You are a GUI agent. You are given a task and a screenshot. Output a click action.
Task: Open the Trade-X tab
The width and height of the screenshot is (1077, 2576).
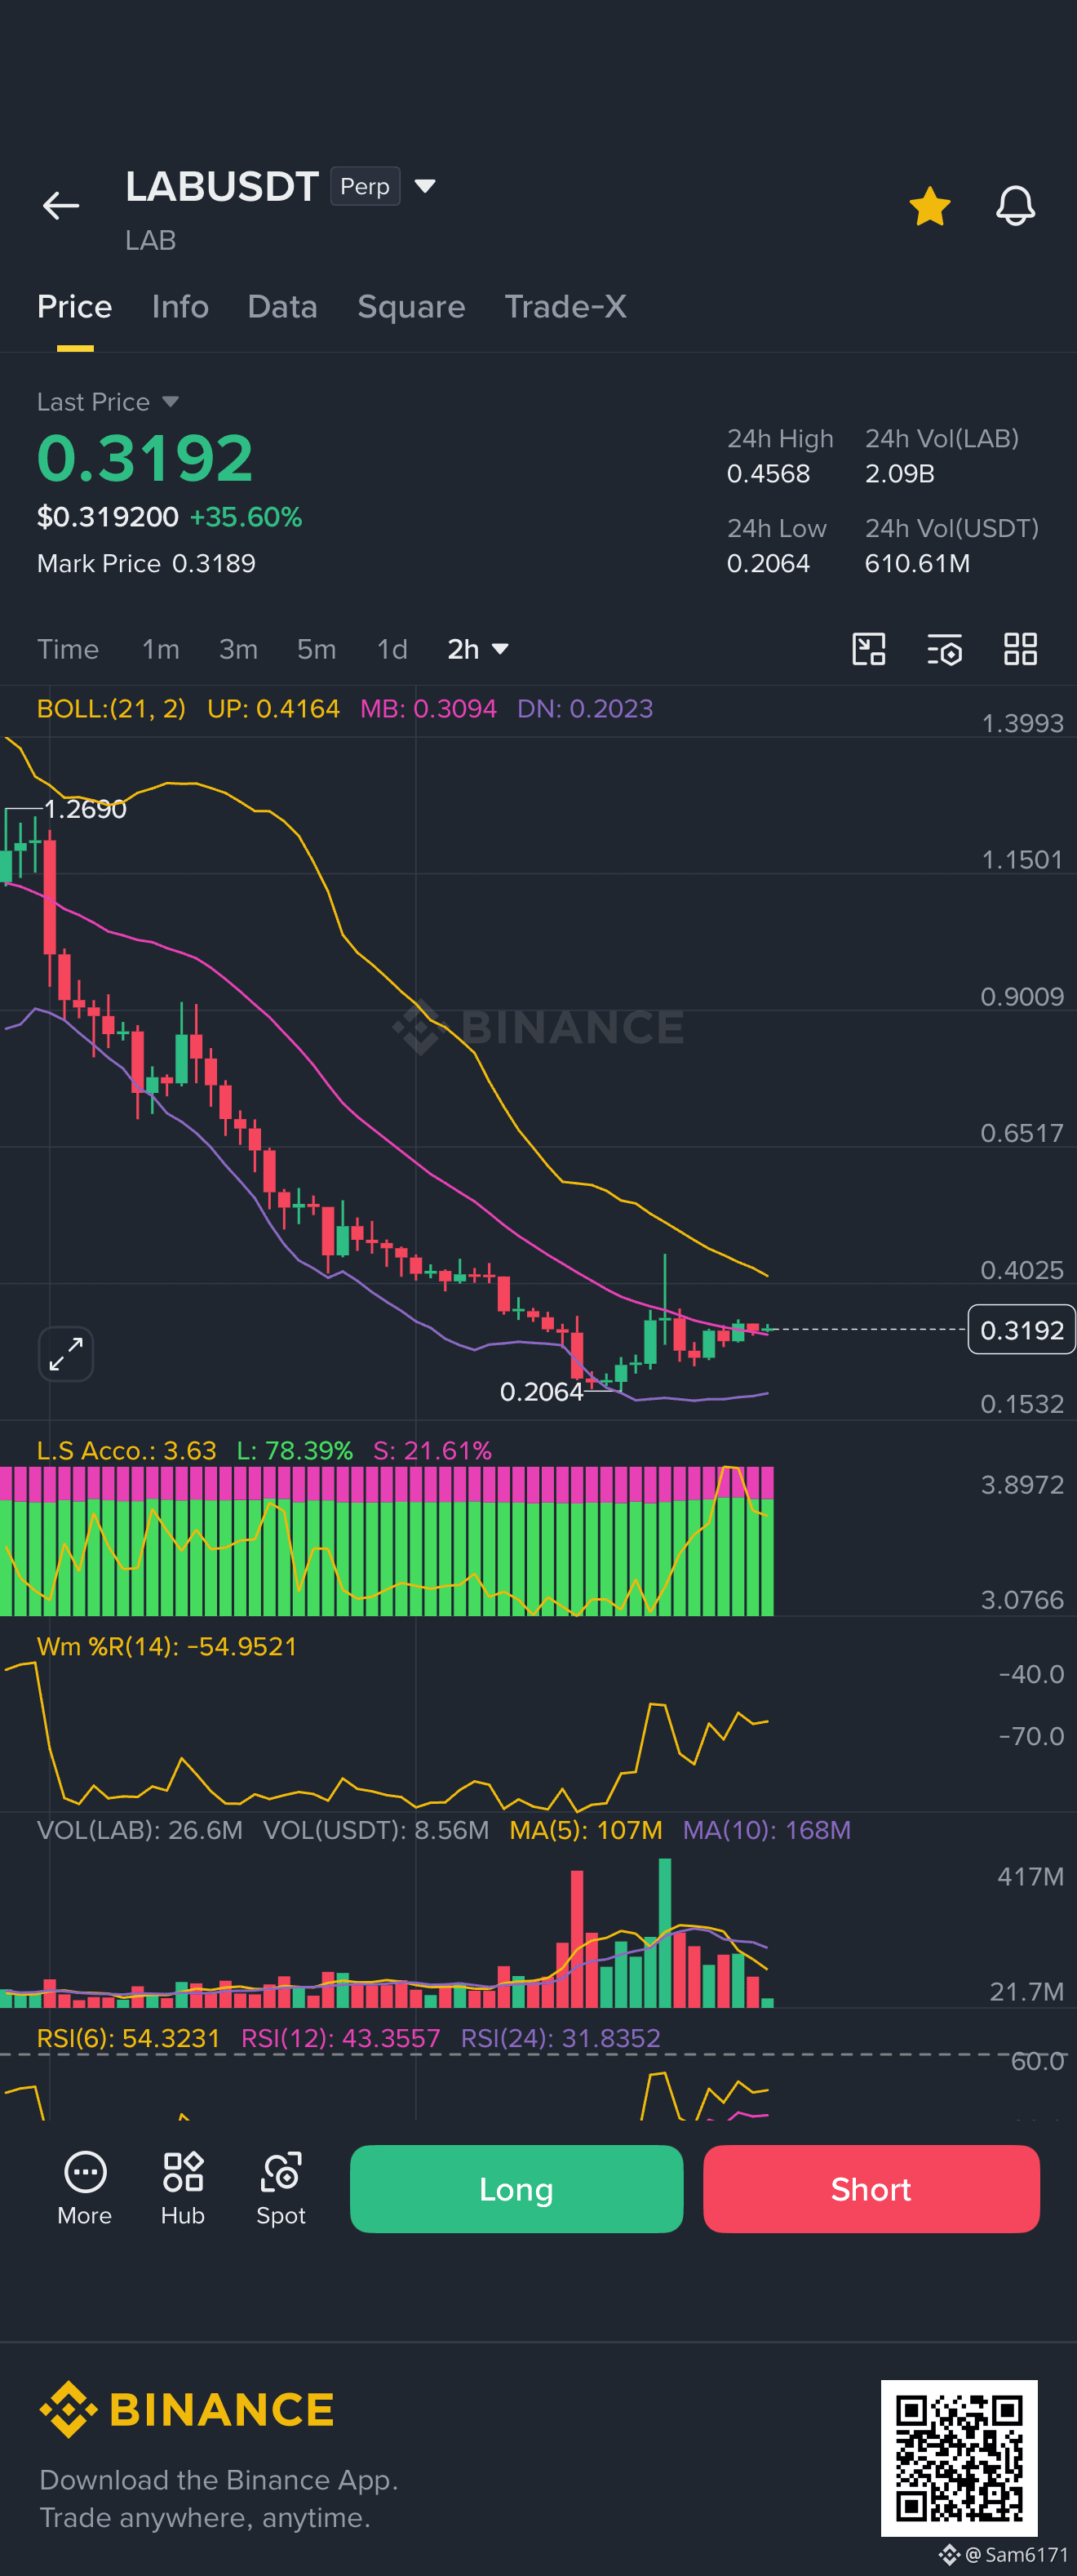565,307
